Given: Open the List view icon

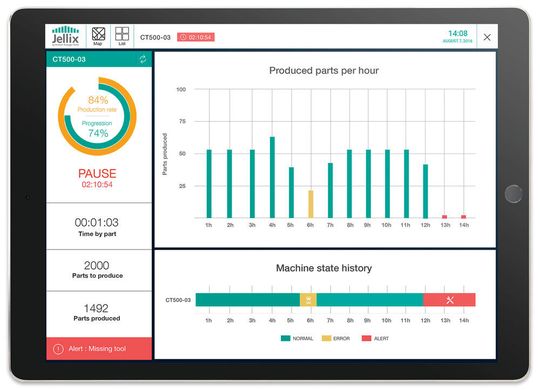Looking at the screenshot, I should point(122,36).
